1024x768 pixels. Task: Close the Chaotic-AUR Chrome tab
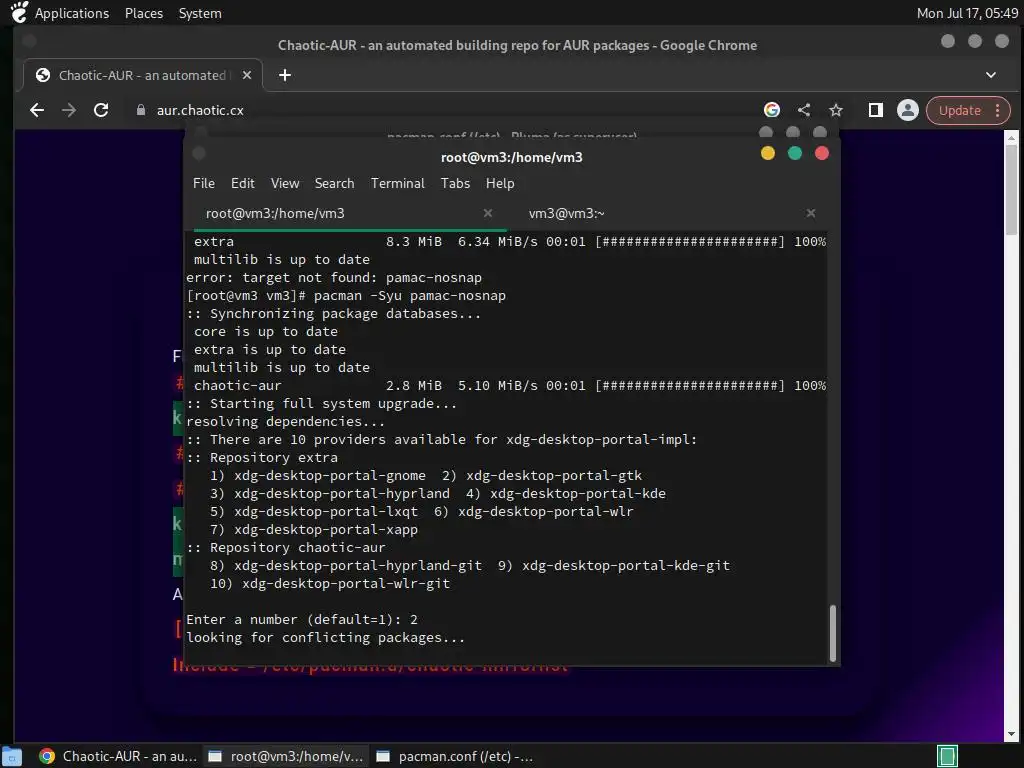tap(247, 75)
